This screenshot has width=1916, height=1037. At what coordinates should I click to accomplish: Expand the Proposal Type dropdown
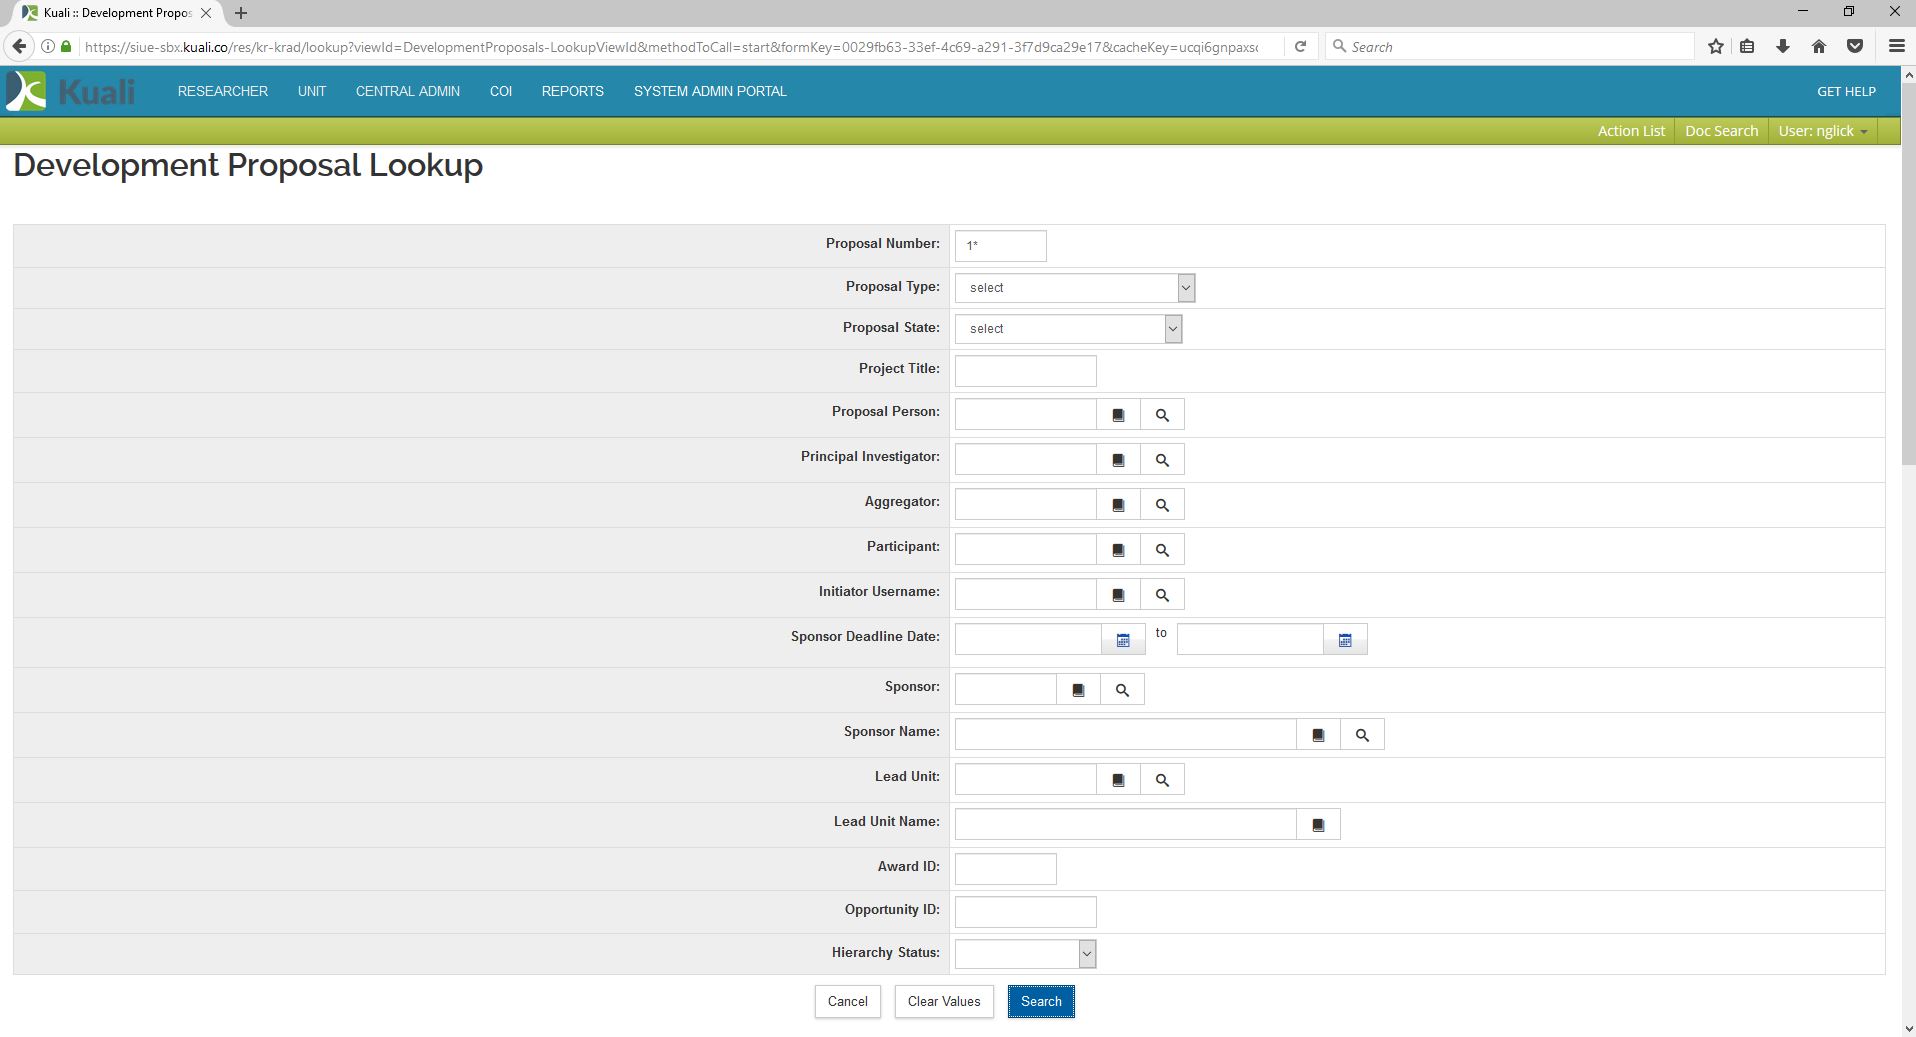1075,288
